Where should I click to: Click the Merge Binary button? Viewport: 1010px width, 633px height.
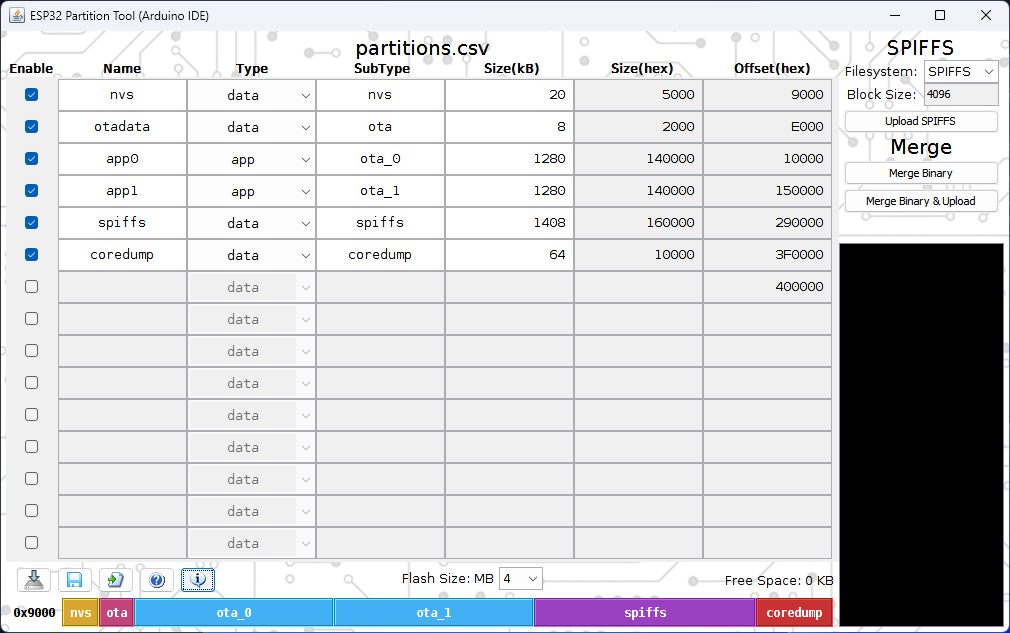pyautogui.click(x=920, y=173)
